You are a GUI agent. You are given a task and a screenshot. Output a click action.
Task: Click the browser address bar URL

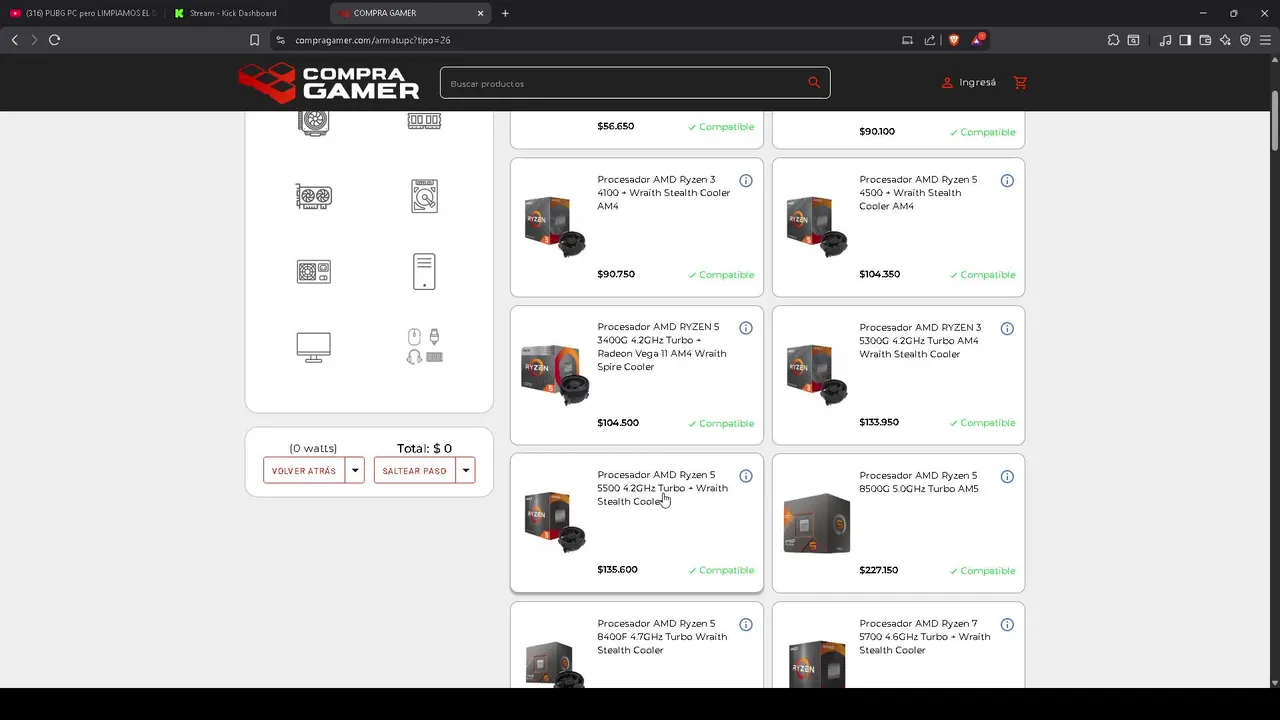372,40
